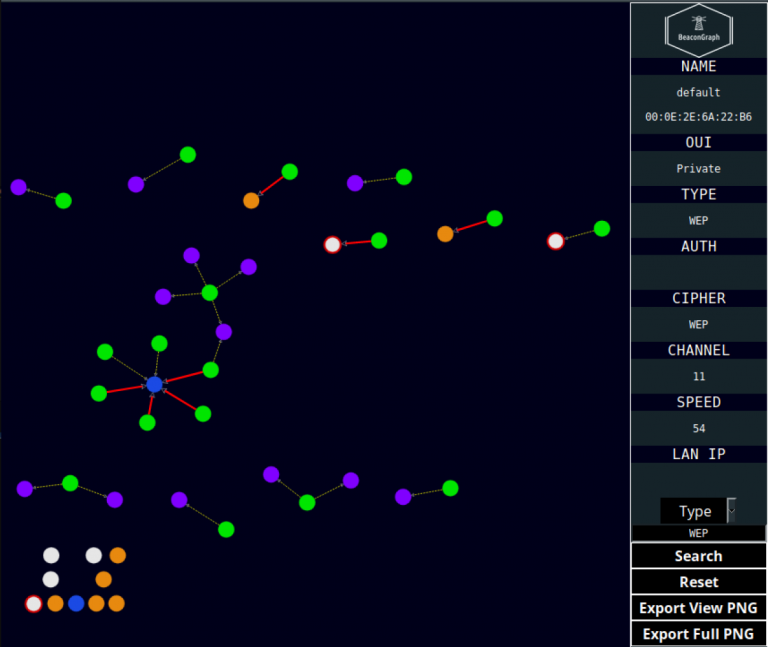Click the MAC address 00:0E:2E:6A:22:B6
This screenshot has width=768, height=647.
tap(698, 117)
